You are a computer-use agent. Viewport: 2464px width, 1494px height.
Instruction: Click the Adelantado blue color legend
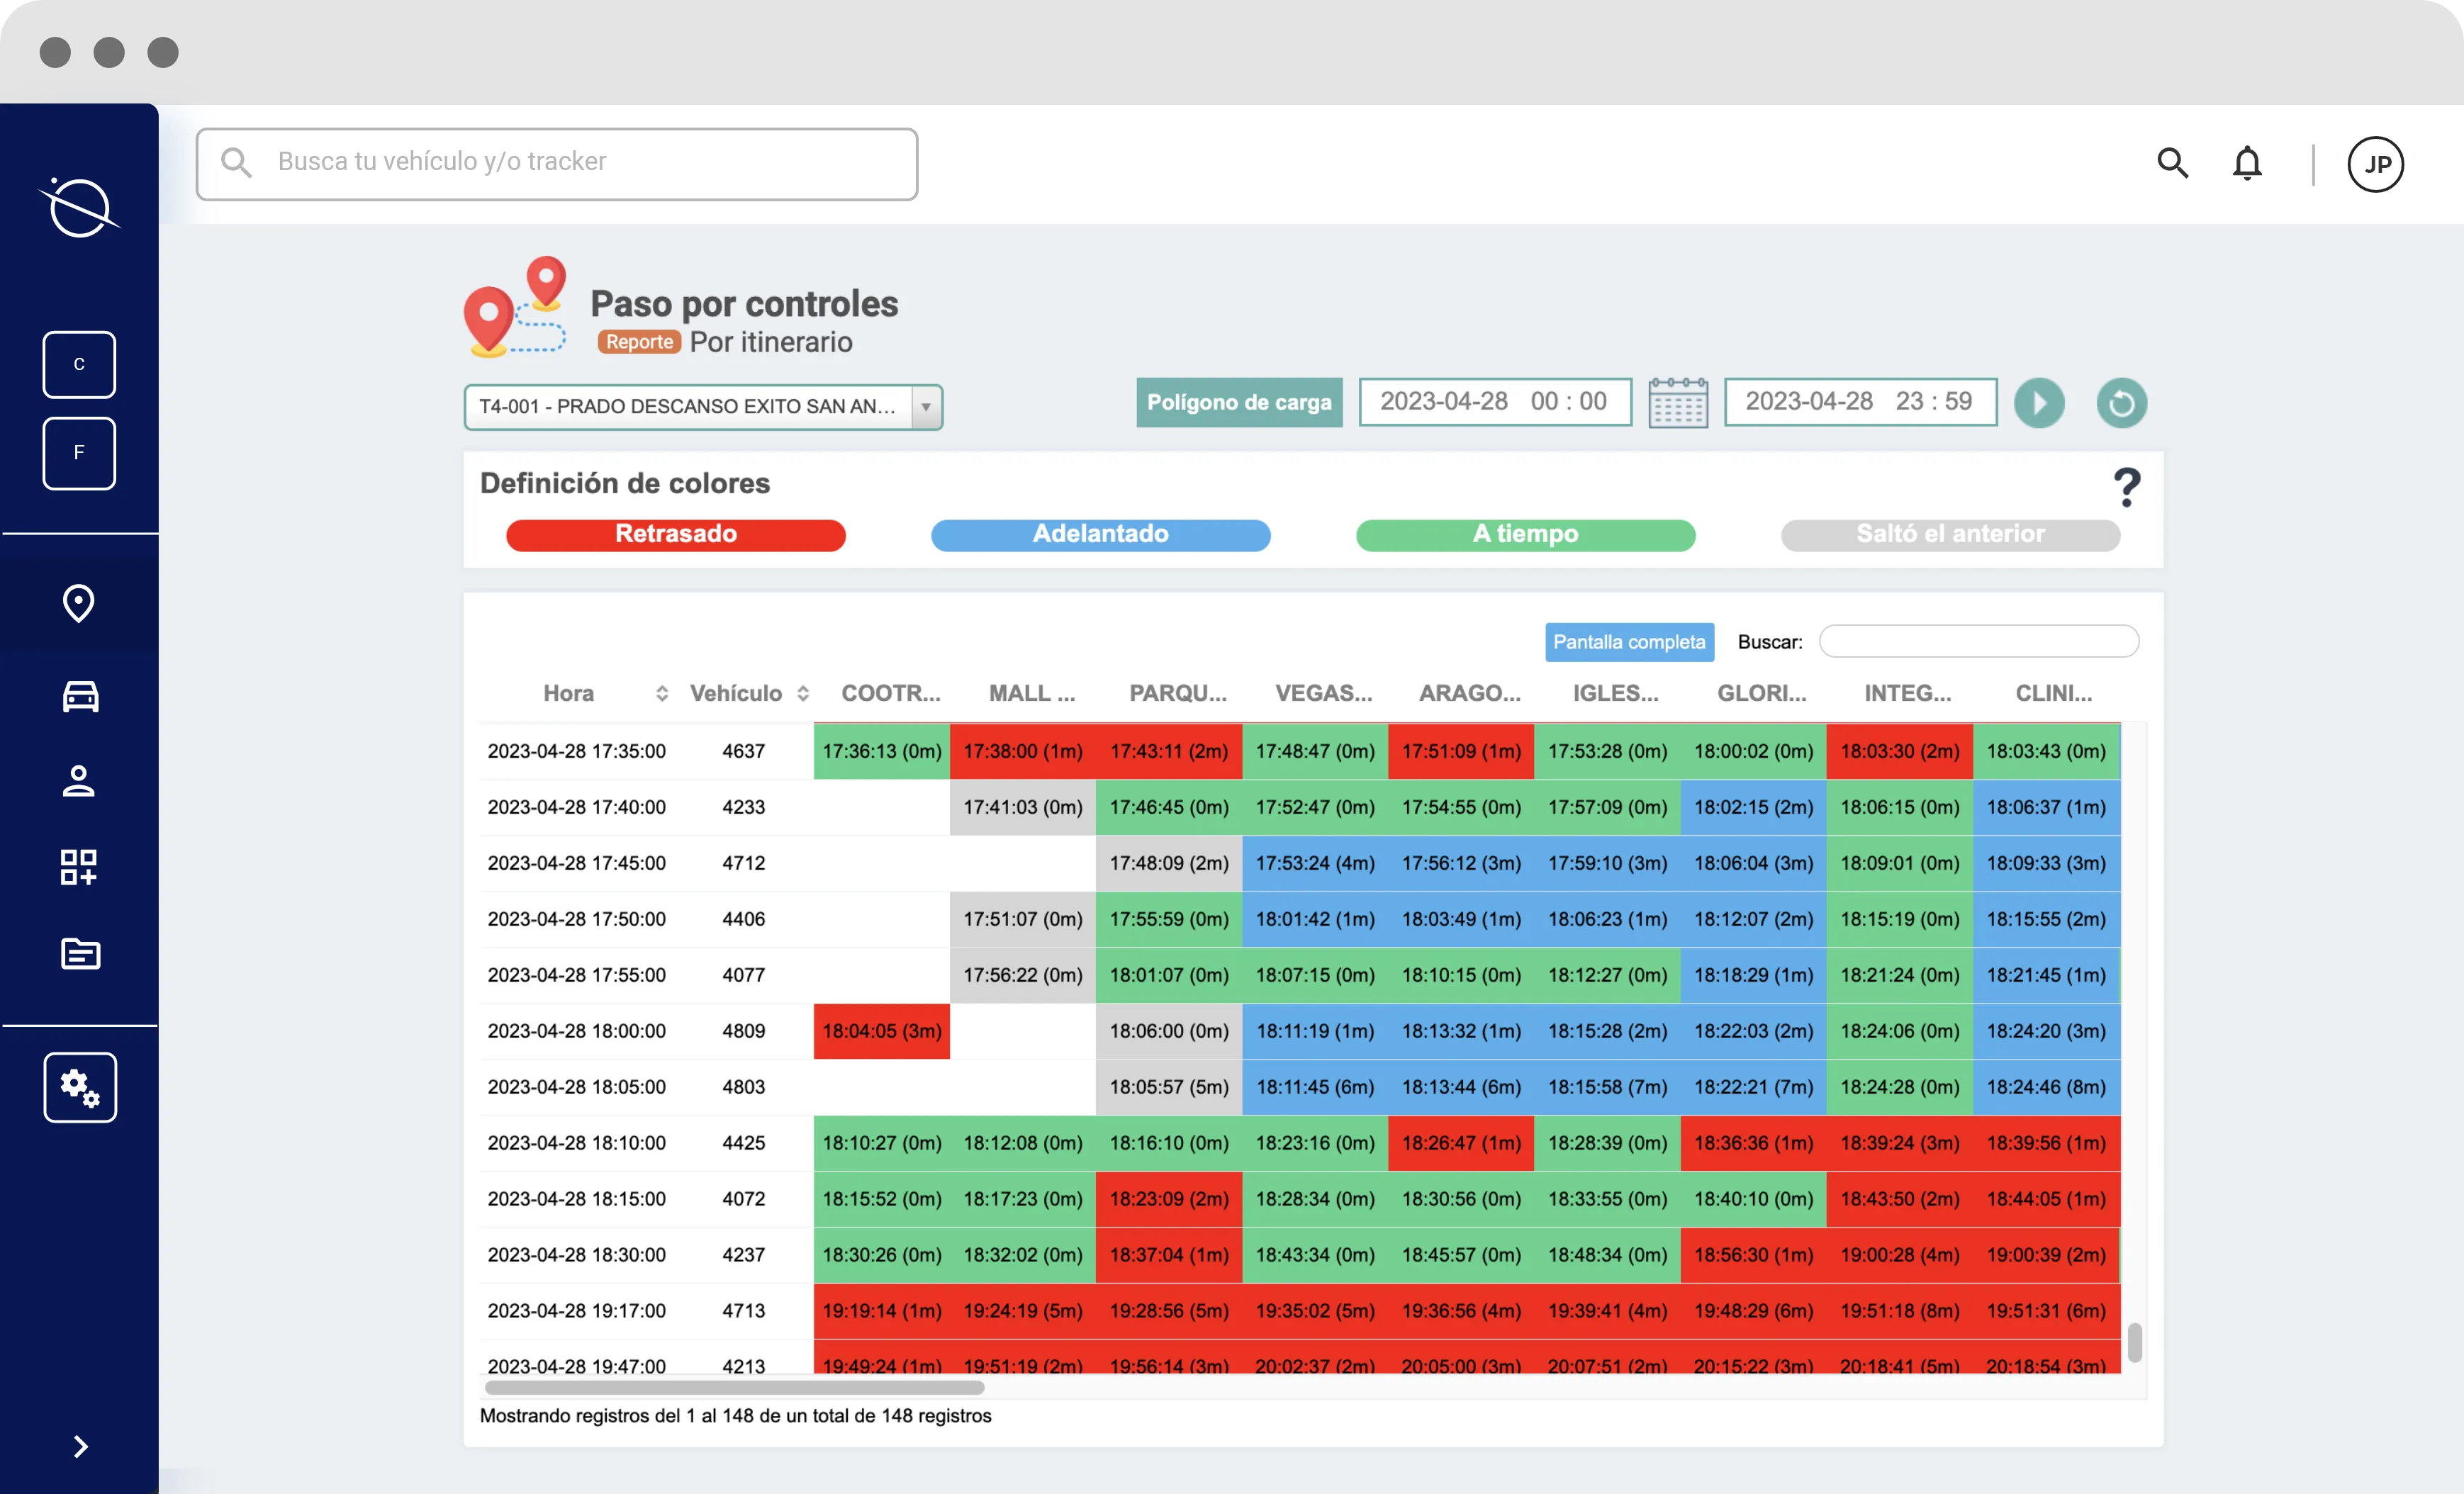(1100, 534)
